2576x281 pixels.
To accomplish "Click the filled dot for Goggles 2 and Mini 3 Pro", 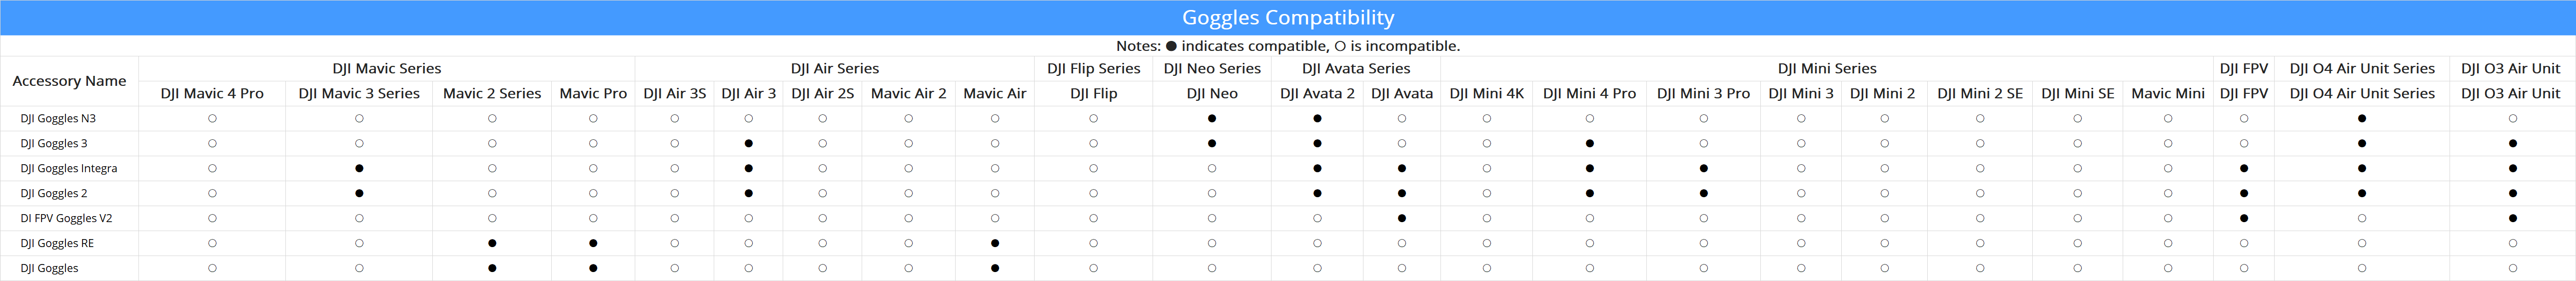I will point(1703,193).
